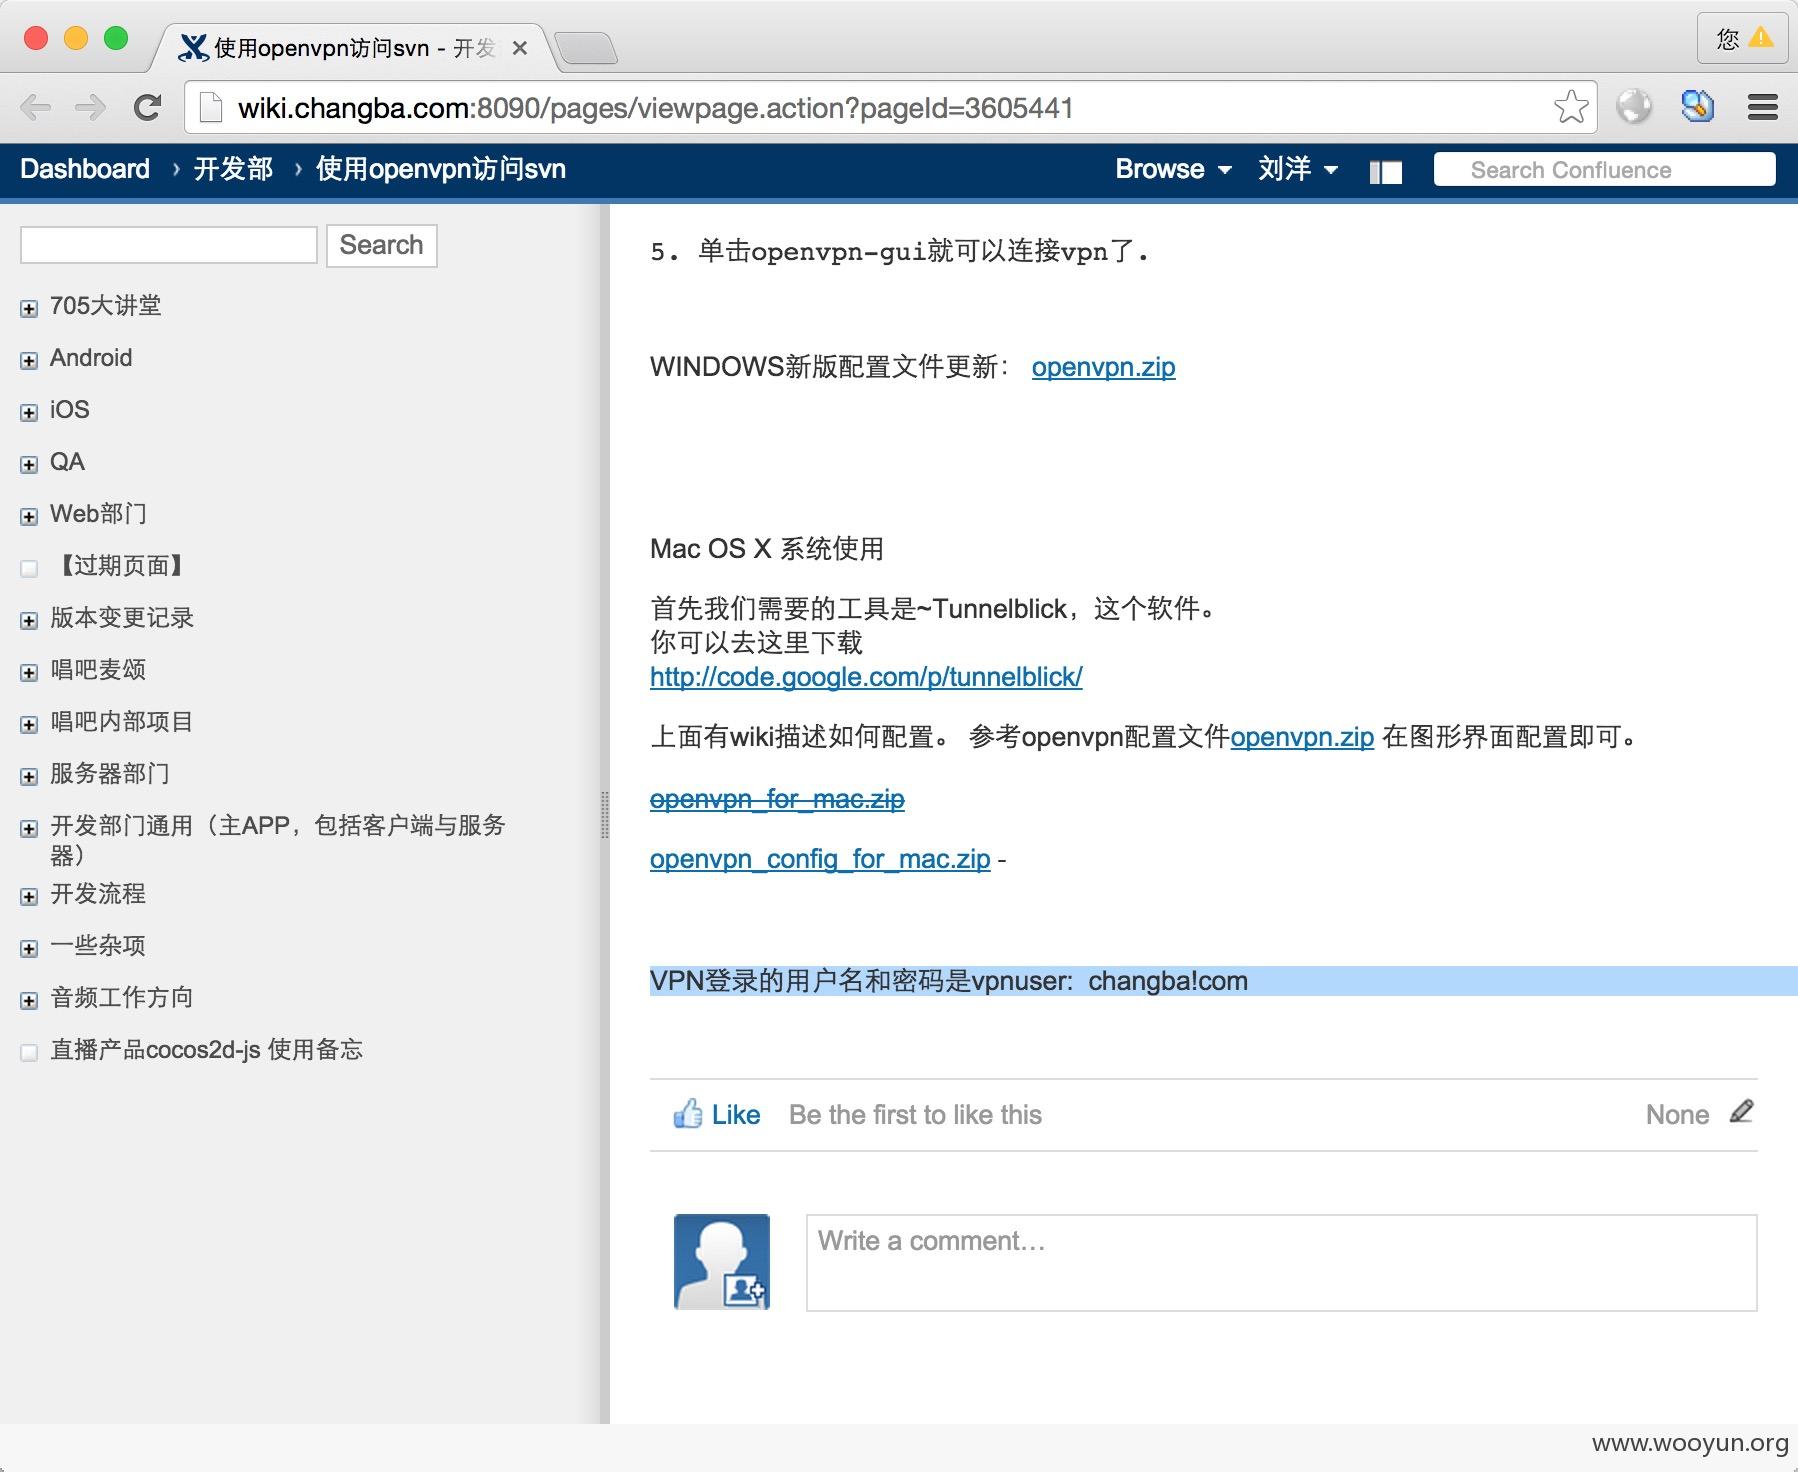Viewport: 1798px width, 1472px height.
Task: Open the Web部门 page link
Action: (98, 514)
